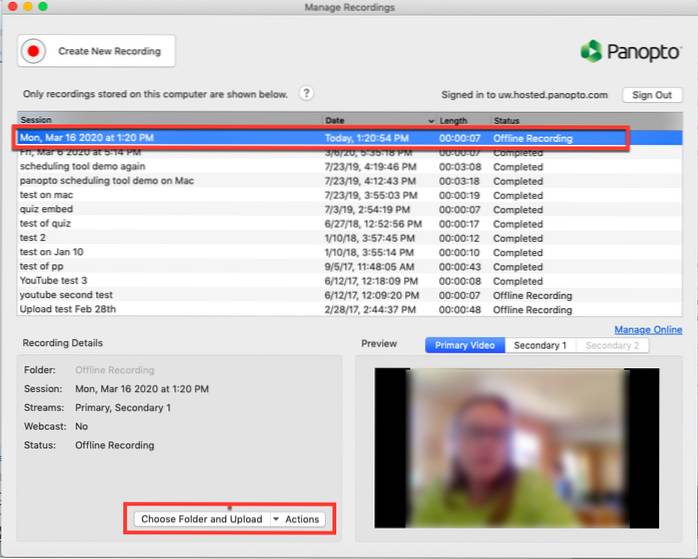The width and height of the screenshot is (698, 559).
Task: Click Choose Folder and Upload button
Action: pyautogui.click(x=202, y=519)
